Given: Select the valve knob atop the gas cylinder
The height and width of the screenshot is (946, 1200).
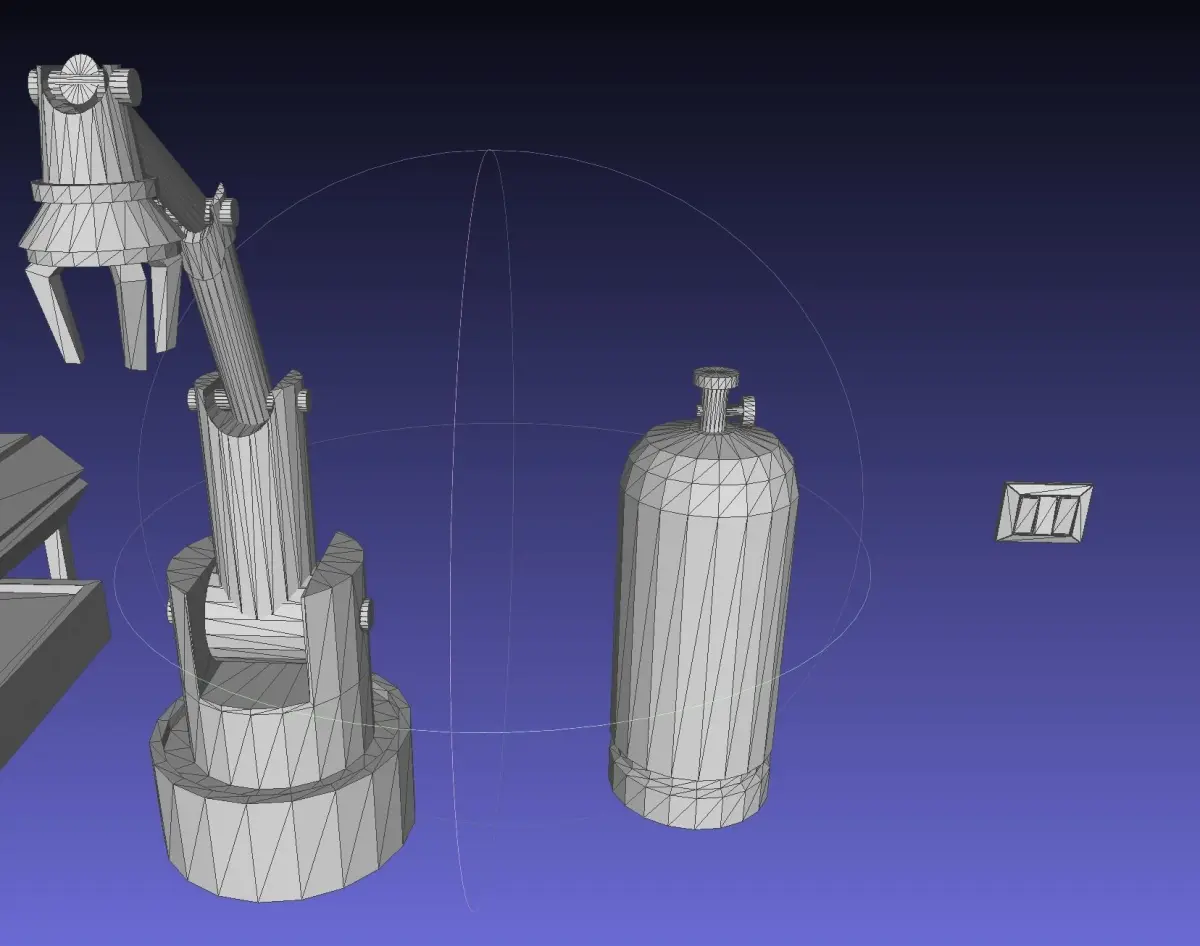Looking at the screenshot, I should (718, 380).
